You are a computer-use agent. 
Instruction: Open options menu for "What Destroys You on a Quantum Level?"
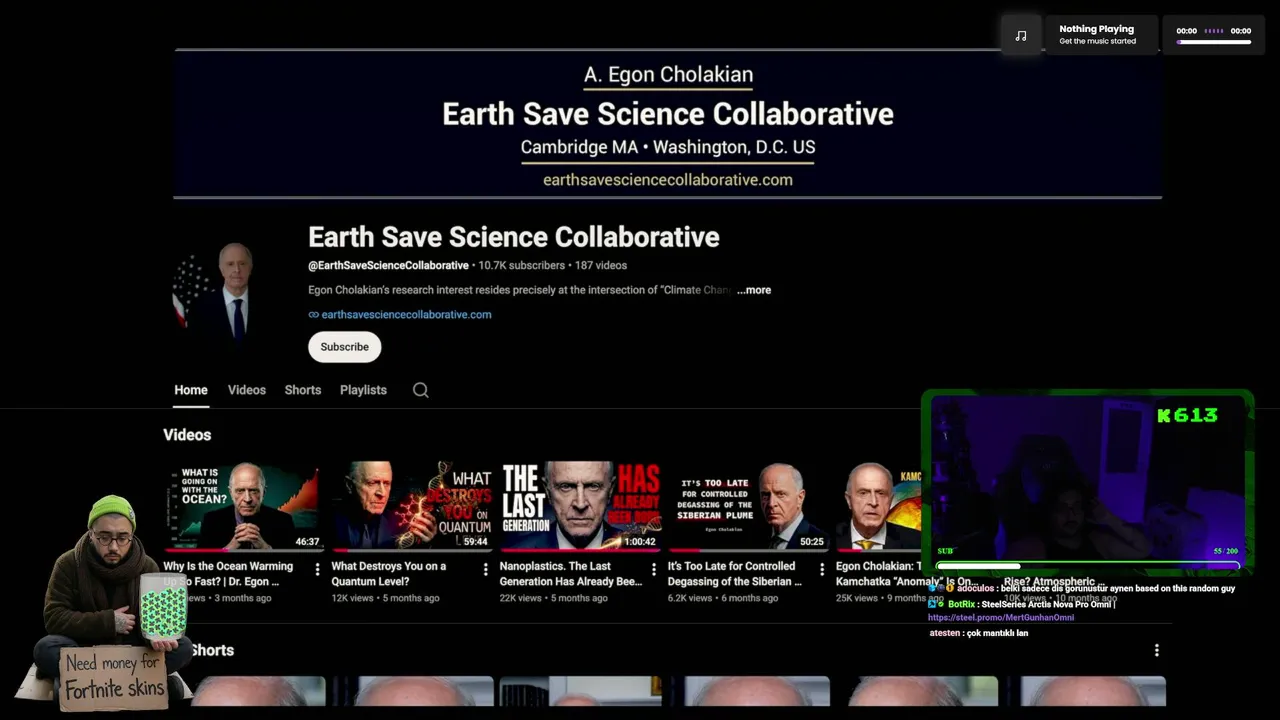point(486,569)
